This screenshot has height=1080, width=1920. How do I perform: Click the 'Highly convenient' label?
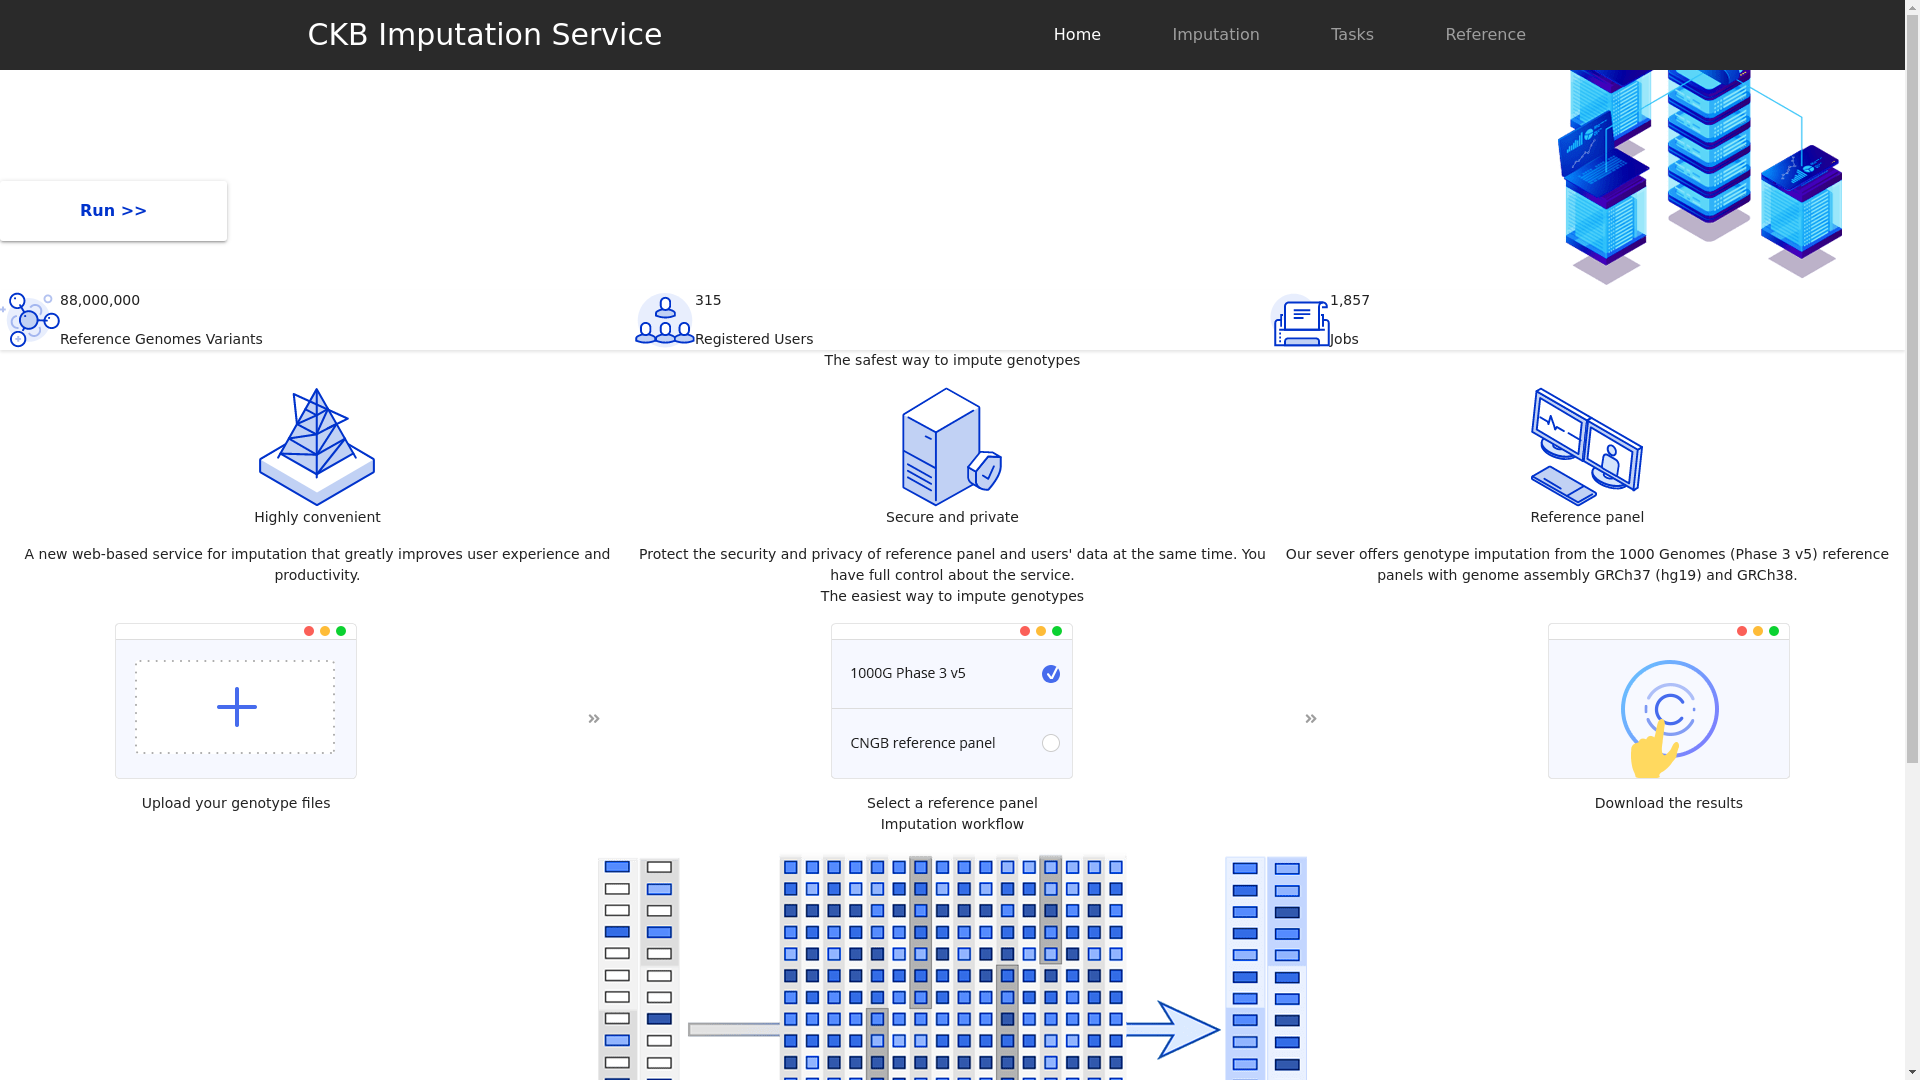pyautogui.click(x=317, y=517)
